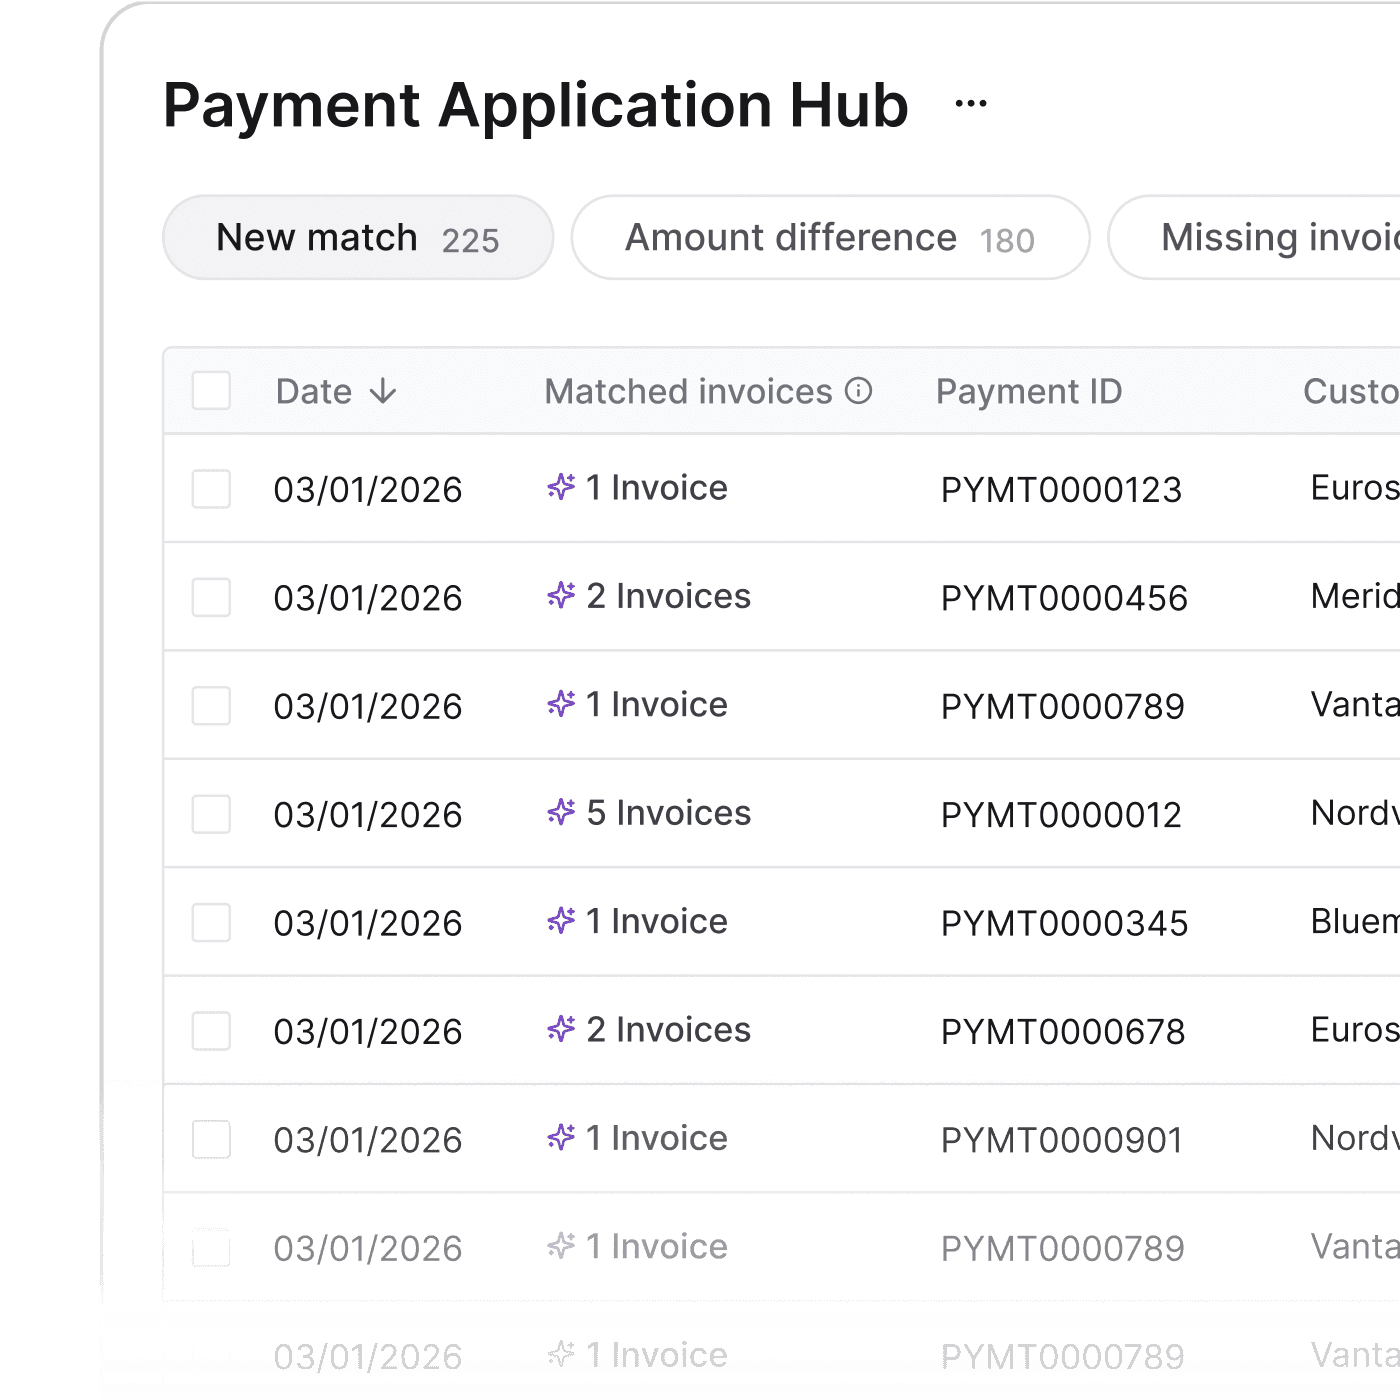Click the sparkle icon in PYMT0000456 row
Image resolution: width=1400 pixels, height=1400 pixels.
tap(561, 595)
